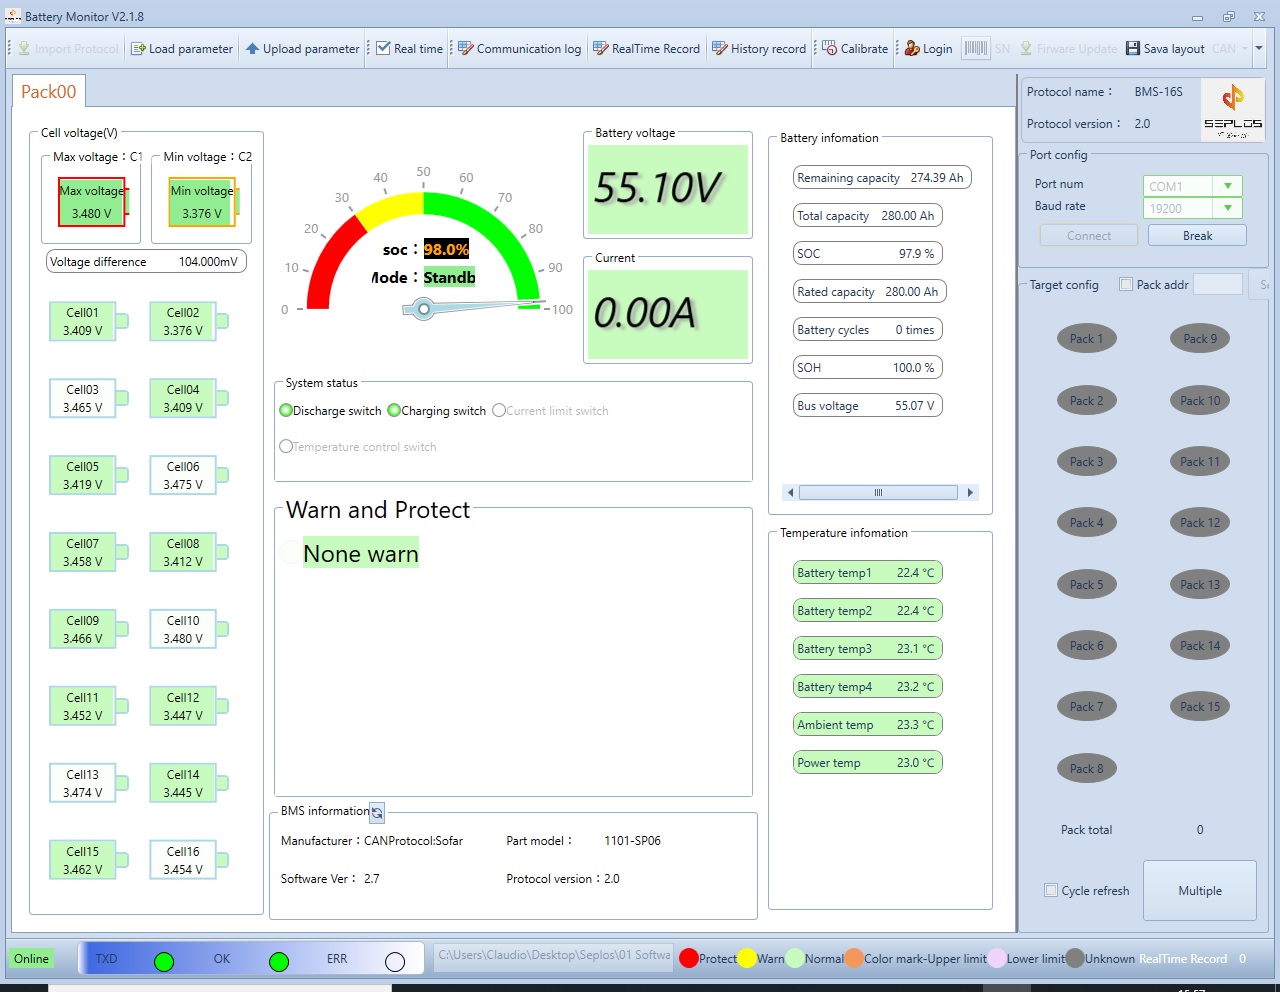The width and height of the screenshot is (1280, 992).
Task: Select Pack 1 button
Action: pyautogui.click(x=1087, y=338)
